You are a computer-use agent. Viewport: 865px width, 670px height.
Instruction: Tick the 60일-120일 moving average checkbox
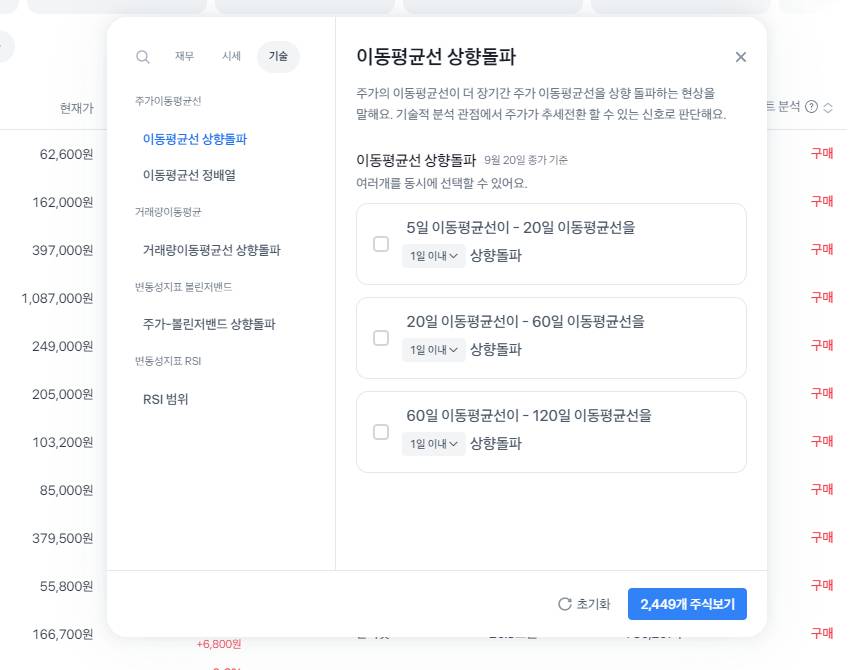tap(381, 431)
